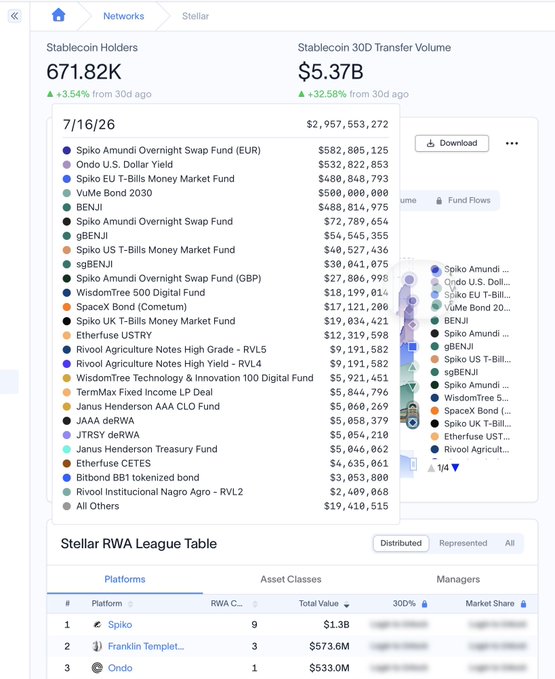Toggle Spiko US T-Bill... legend entry
Screen dimensions: 555x679
click(471, 359)
